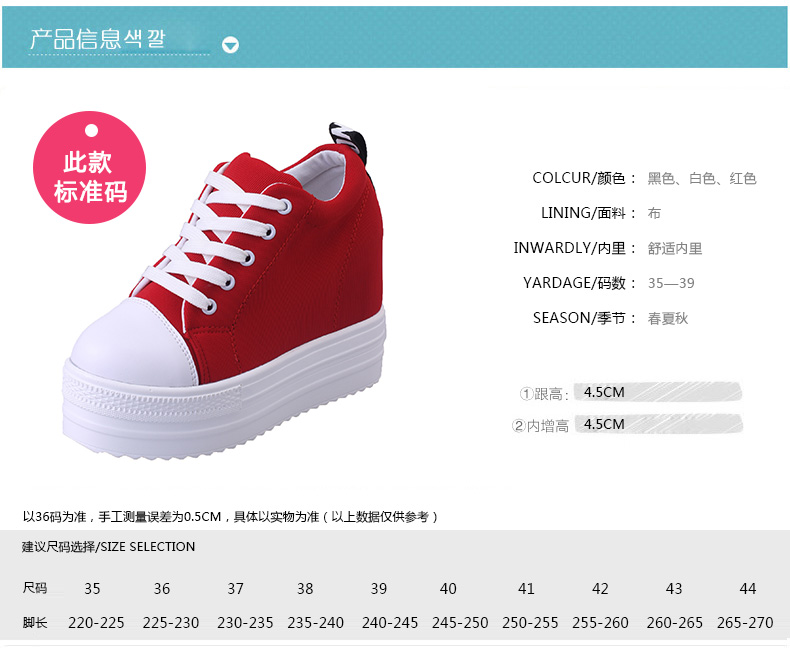
Task: Click the YARDAGE 35—39 size range
Action: (x=671, y=283)
